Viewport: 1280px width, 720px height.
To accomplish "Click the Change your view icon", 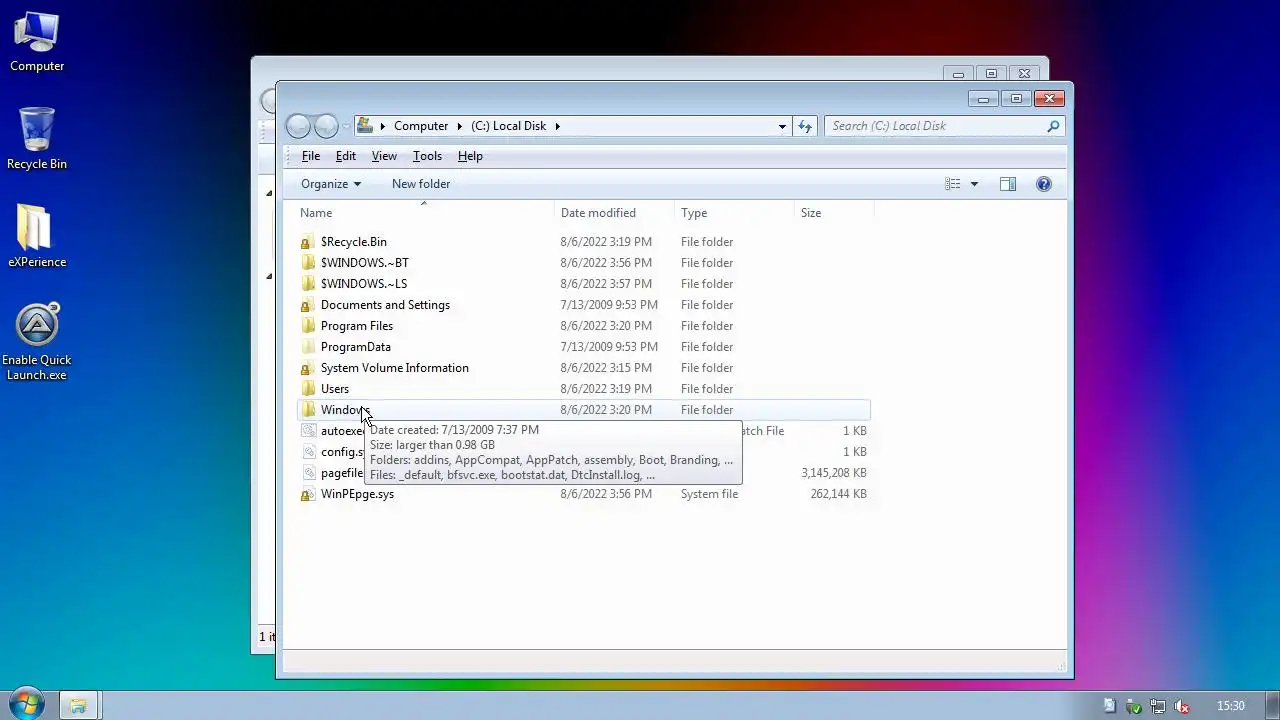I will (953, 184).
